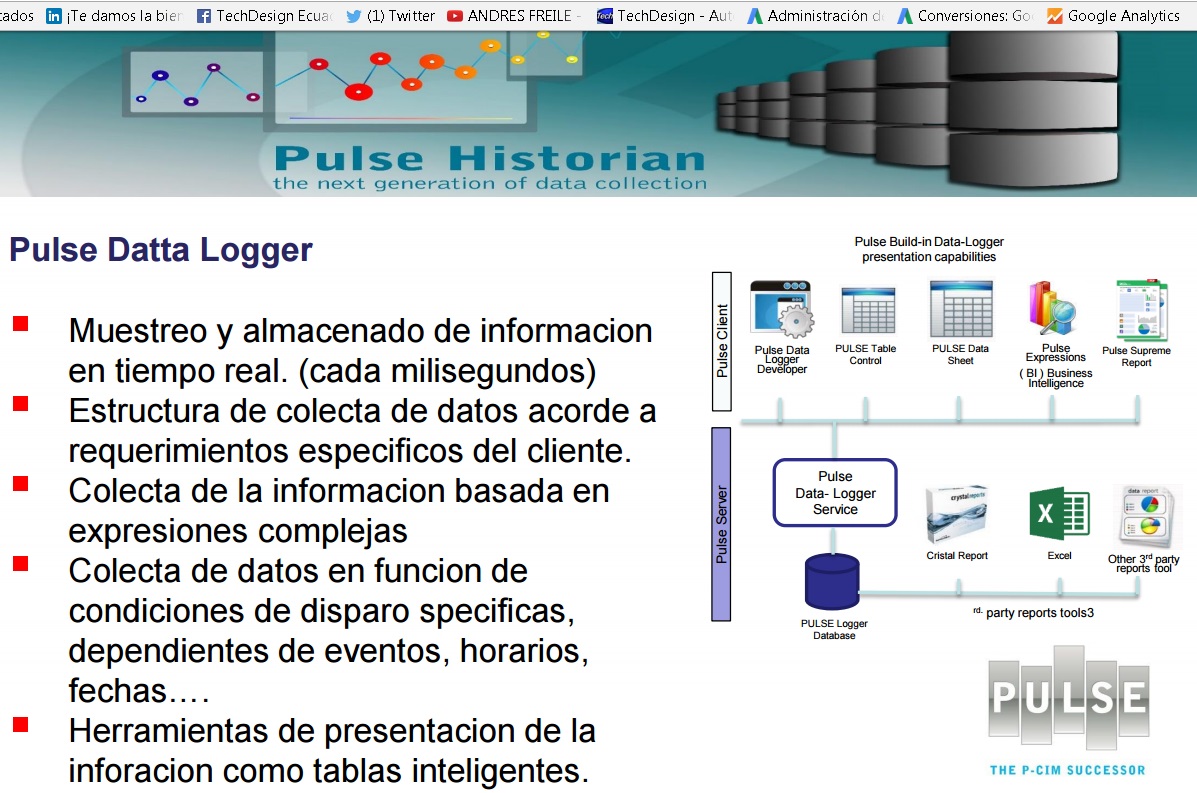This screenshot has width=1197, height=793.
Task: Open the LinkedIn bookmark
Action: (114, 15)
